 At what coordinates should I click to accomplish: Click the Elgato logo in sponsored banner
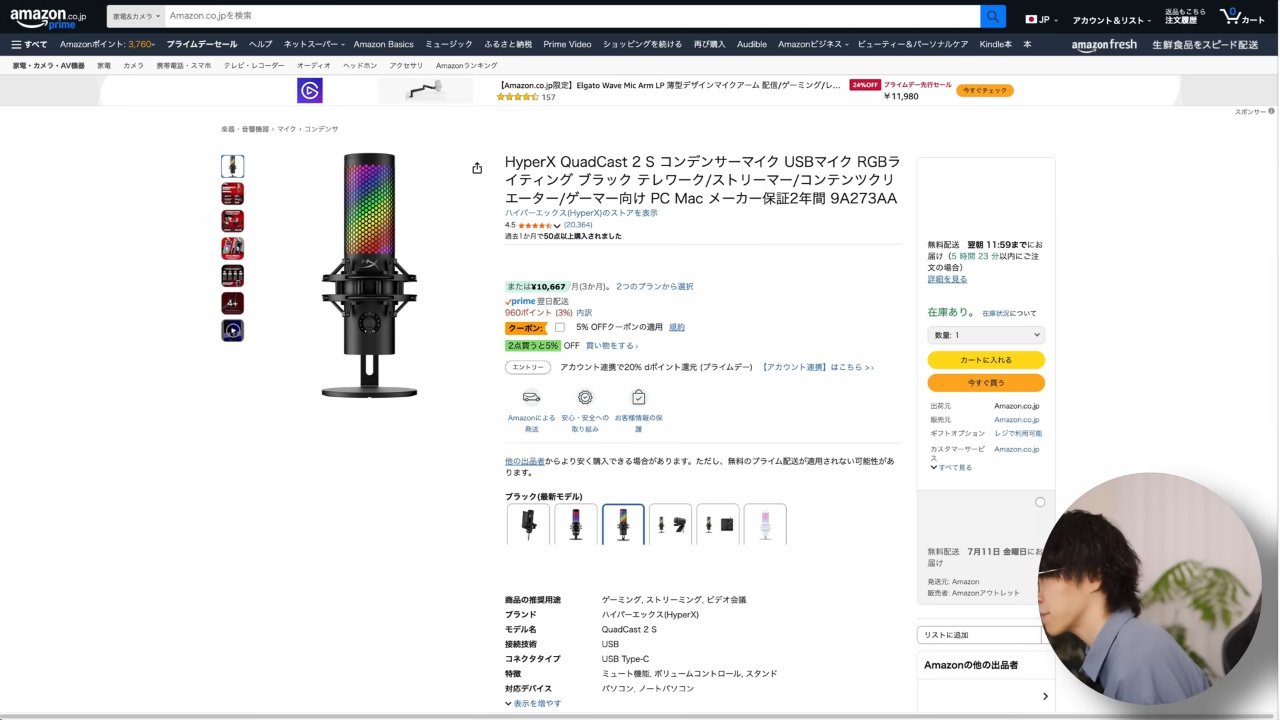[x=310, y=91]
